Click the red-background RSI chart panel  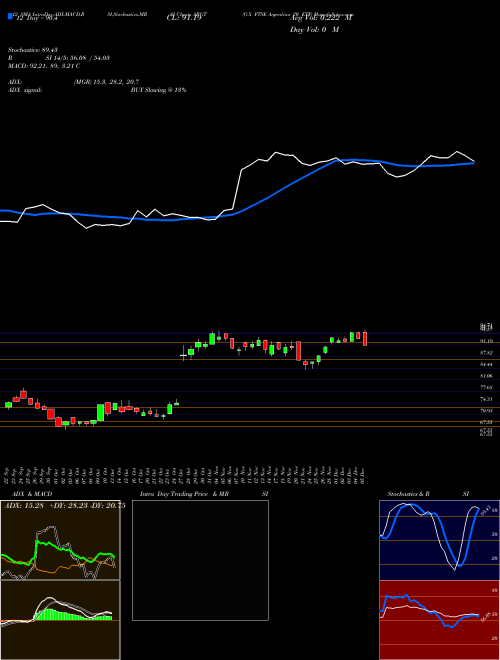439,620
